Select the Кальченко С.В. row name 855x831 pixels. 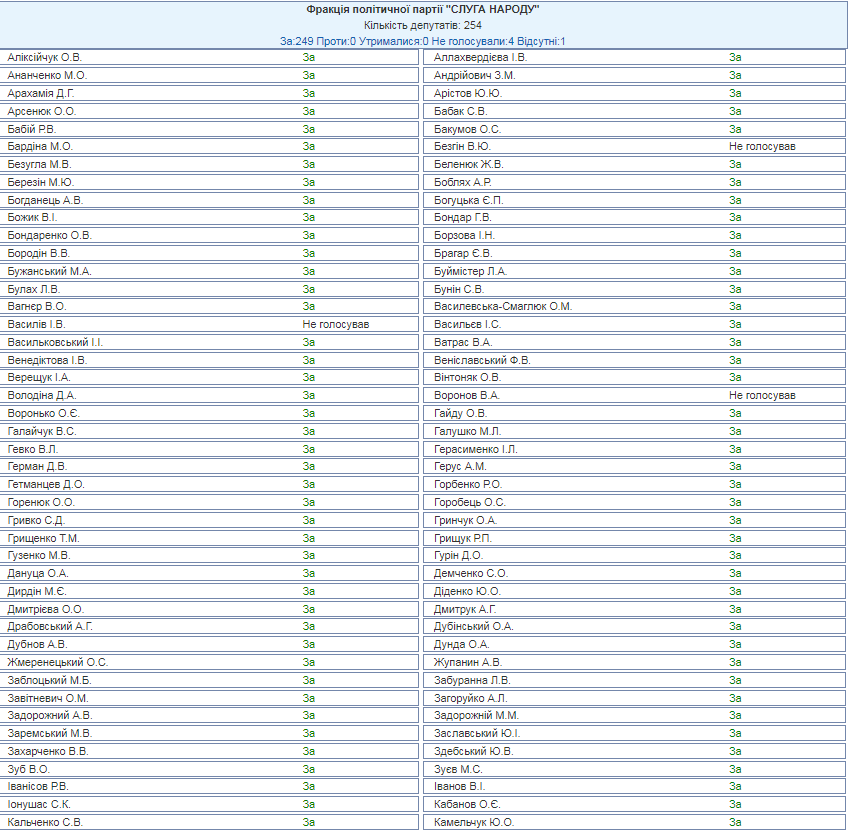coord(45,822)
